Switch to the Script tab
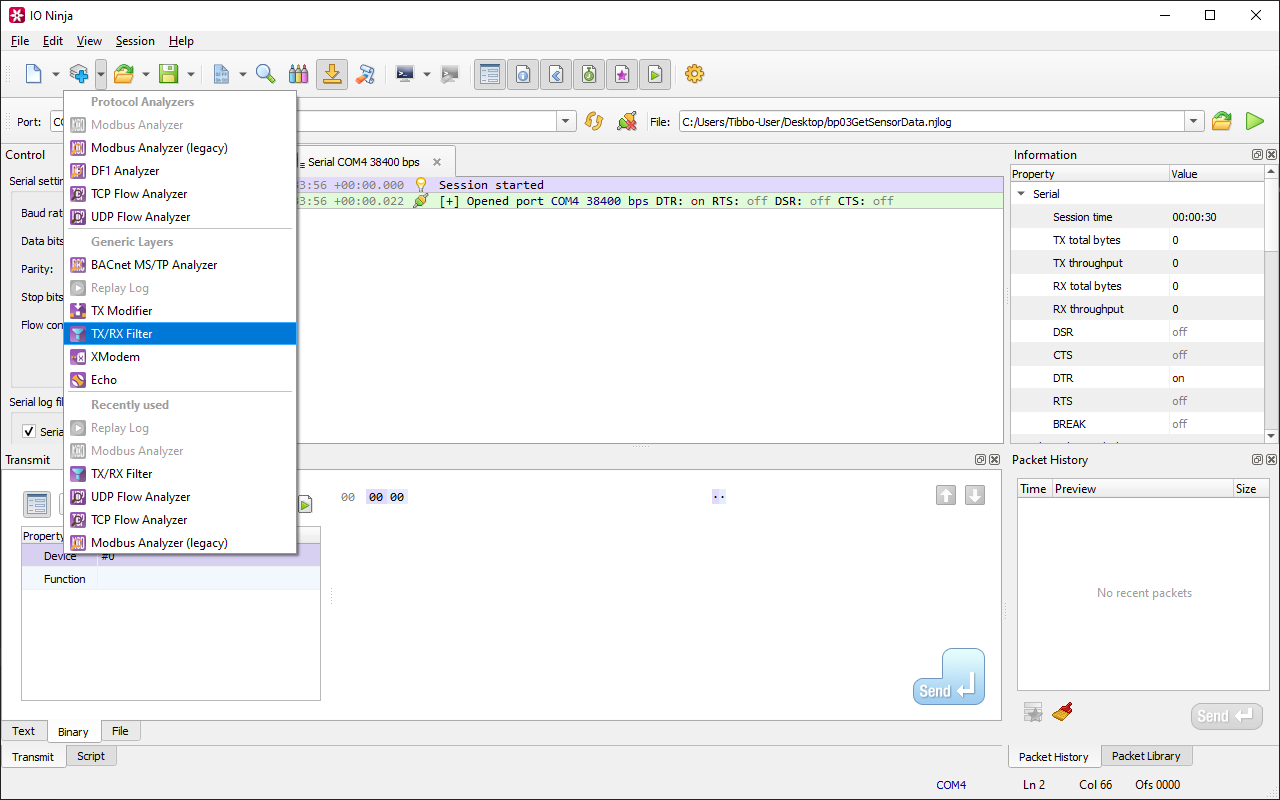1280x800 pixels. [91, 756]
